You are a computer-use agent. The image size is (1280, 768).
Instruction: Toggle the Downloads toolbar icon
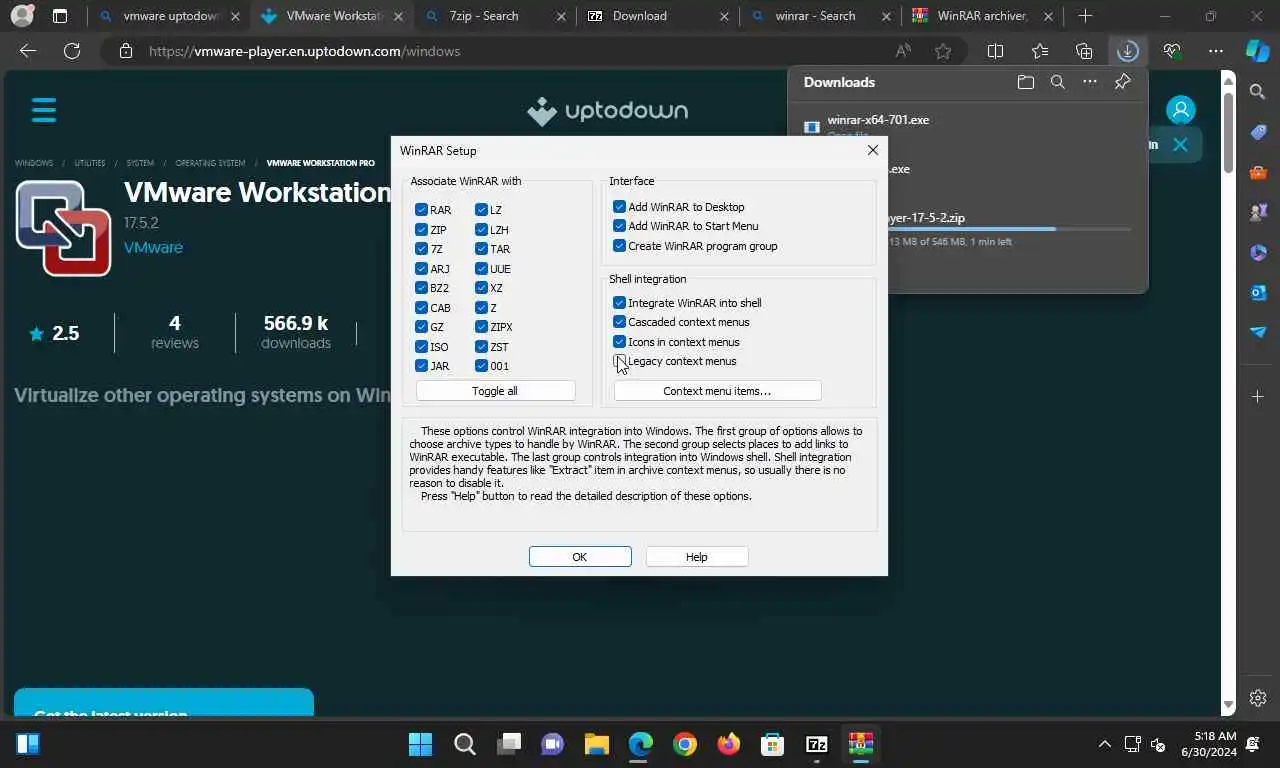click(x=1128, y=51)
